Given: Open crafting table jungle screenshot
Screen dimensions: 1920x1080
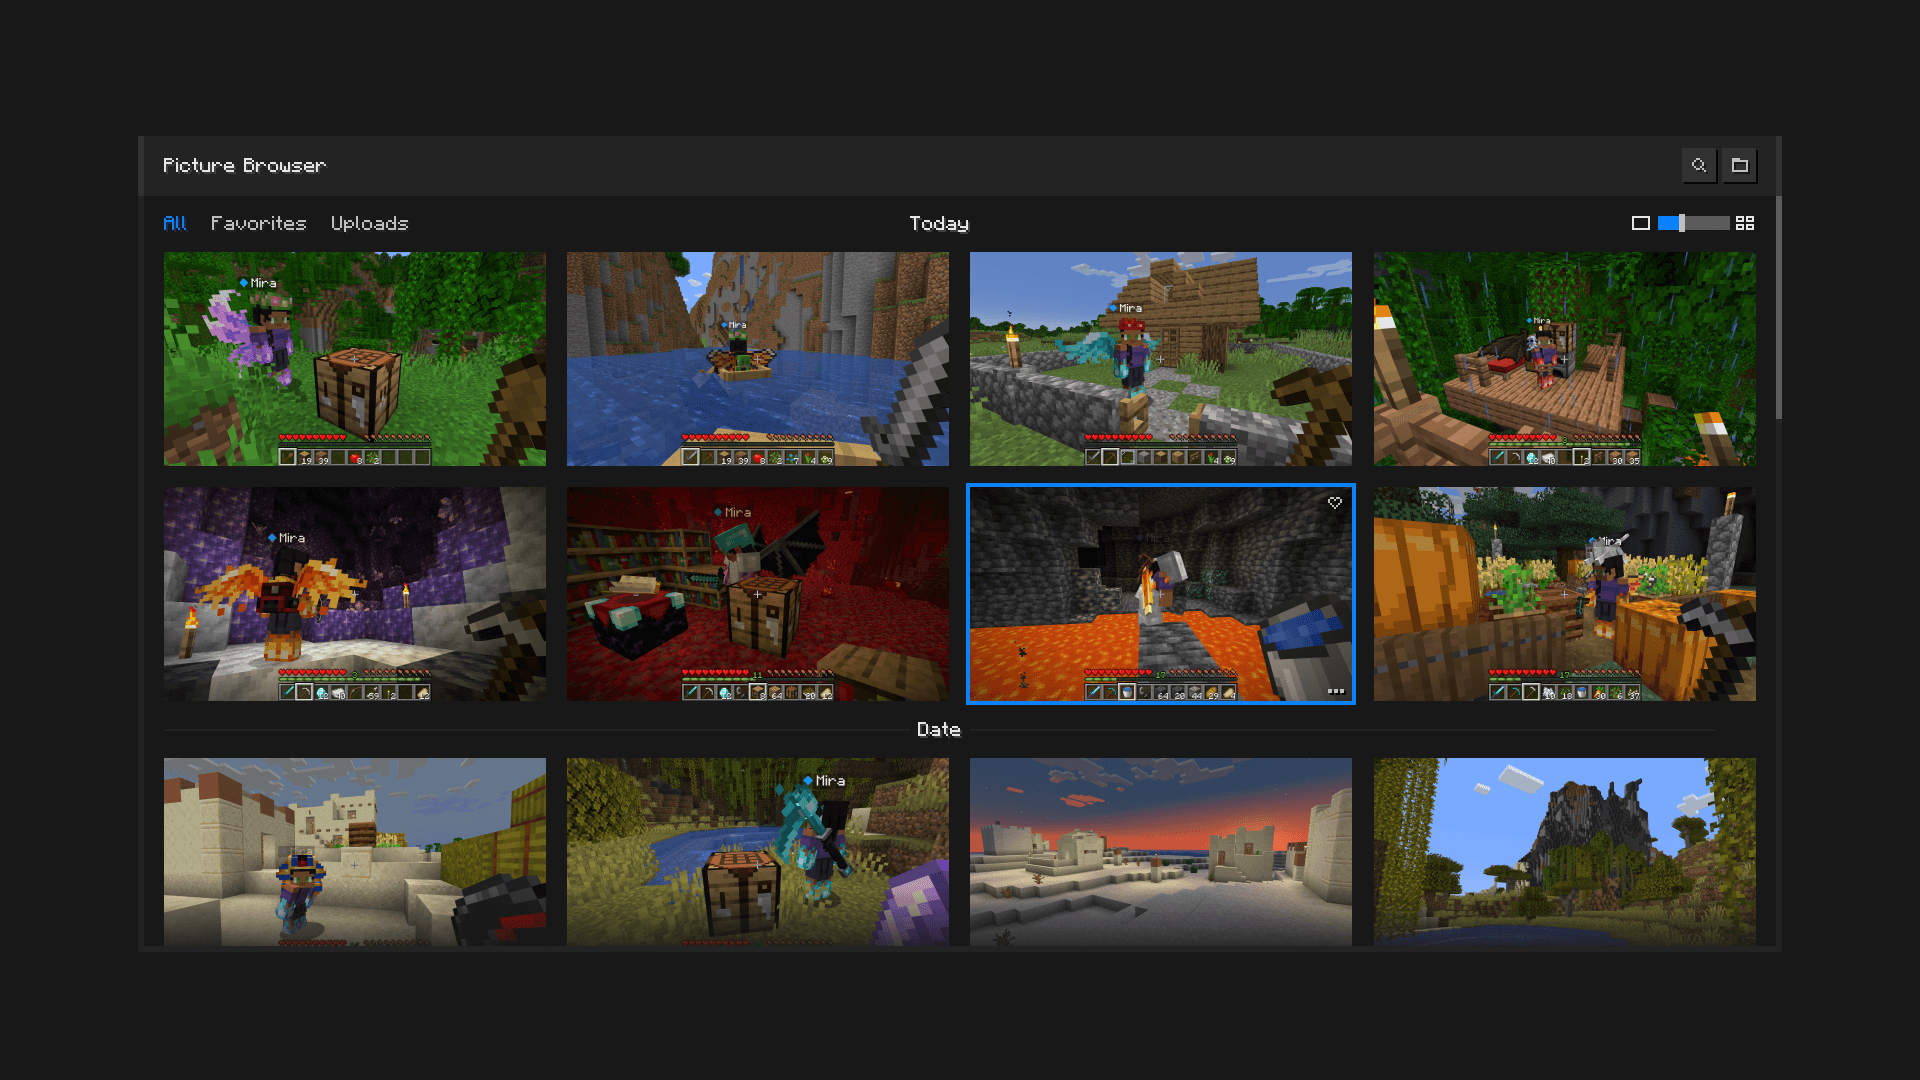Looking at the screenshot, I should click(355, 358).
